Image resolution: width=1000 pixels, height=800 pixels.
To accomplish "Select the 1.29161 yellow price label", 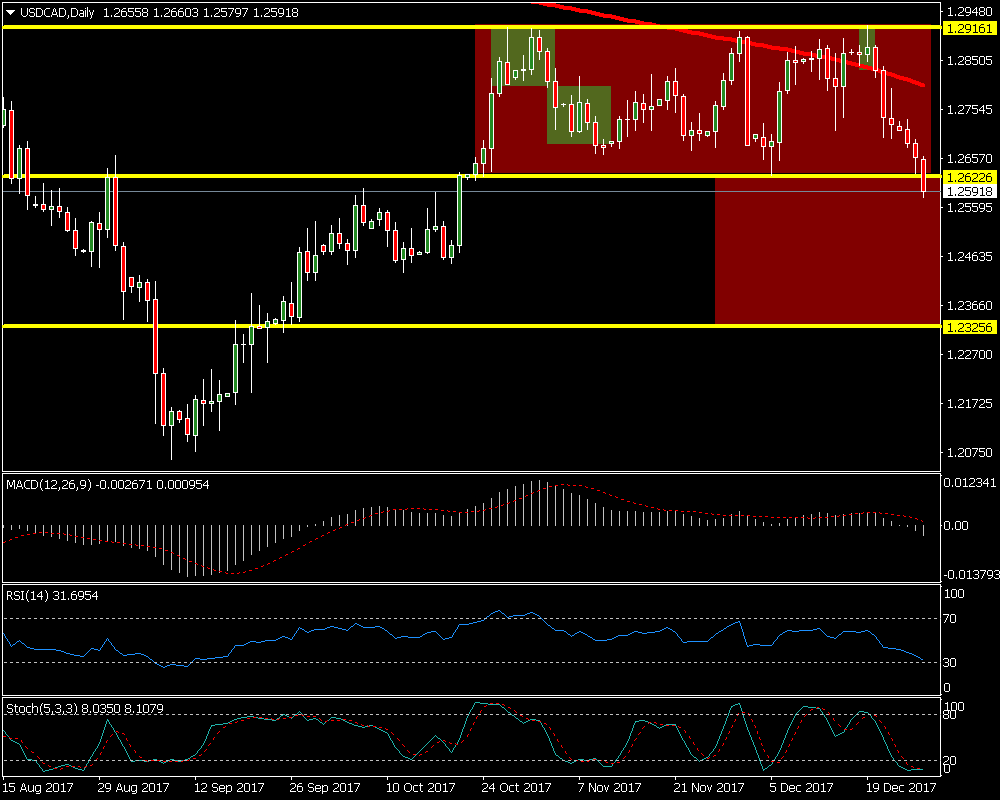I will click(969, 29).
